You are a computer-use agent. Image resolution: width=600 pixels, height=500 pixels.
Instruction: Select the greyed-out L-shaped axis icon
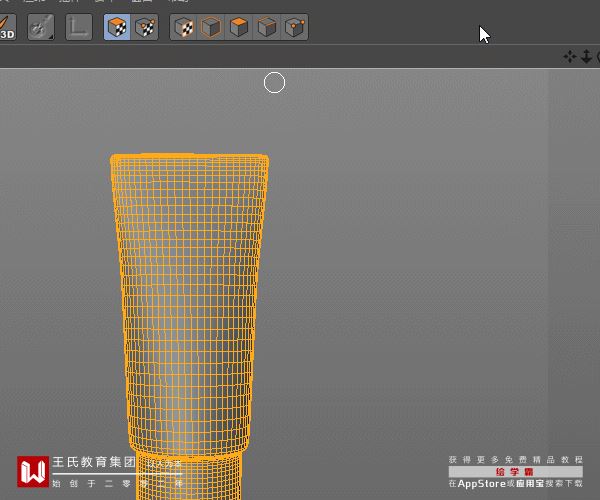pos(79,27)
